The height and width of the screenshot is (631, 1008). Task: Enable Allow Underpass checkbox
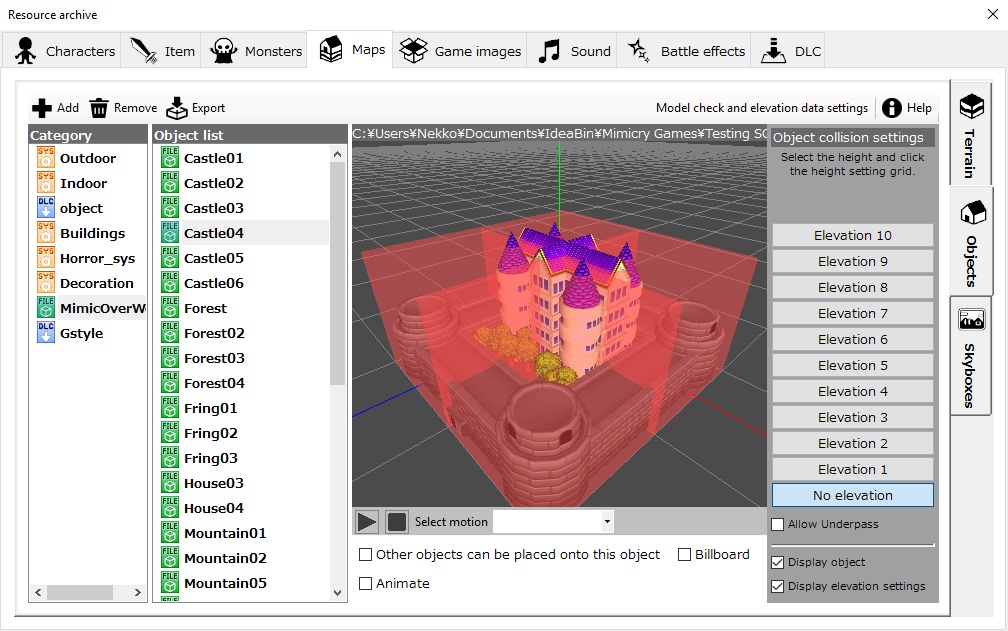(777, 524)
